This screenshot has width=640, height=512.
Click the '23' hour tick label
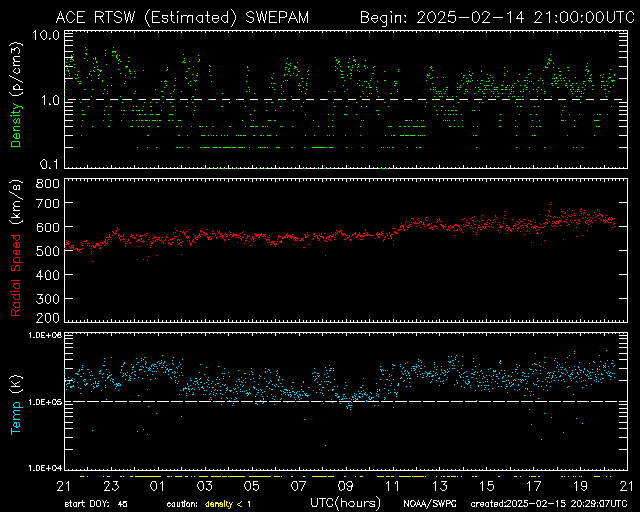tap(111, 486)
